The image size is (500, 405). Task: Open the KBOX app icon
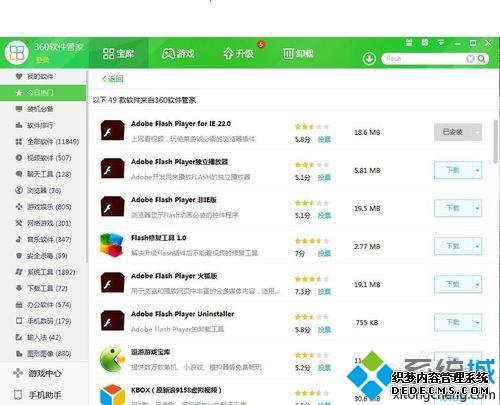(112, 395)
